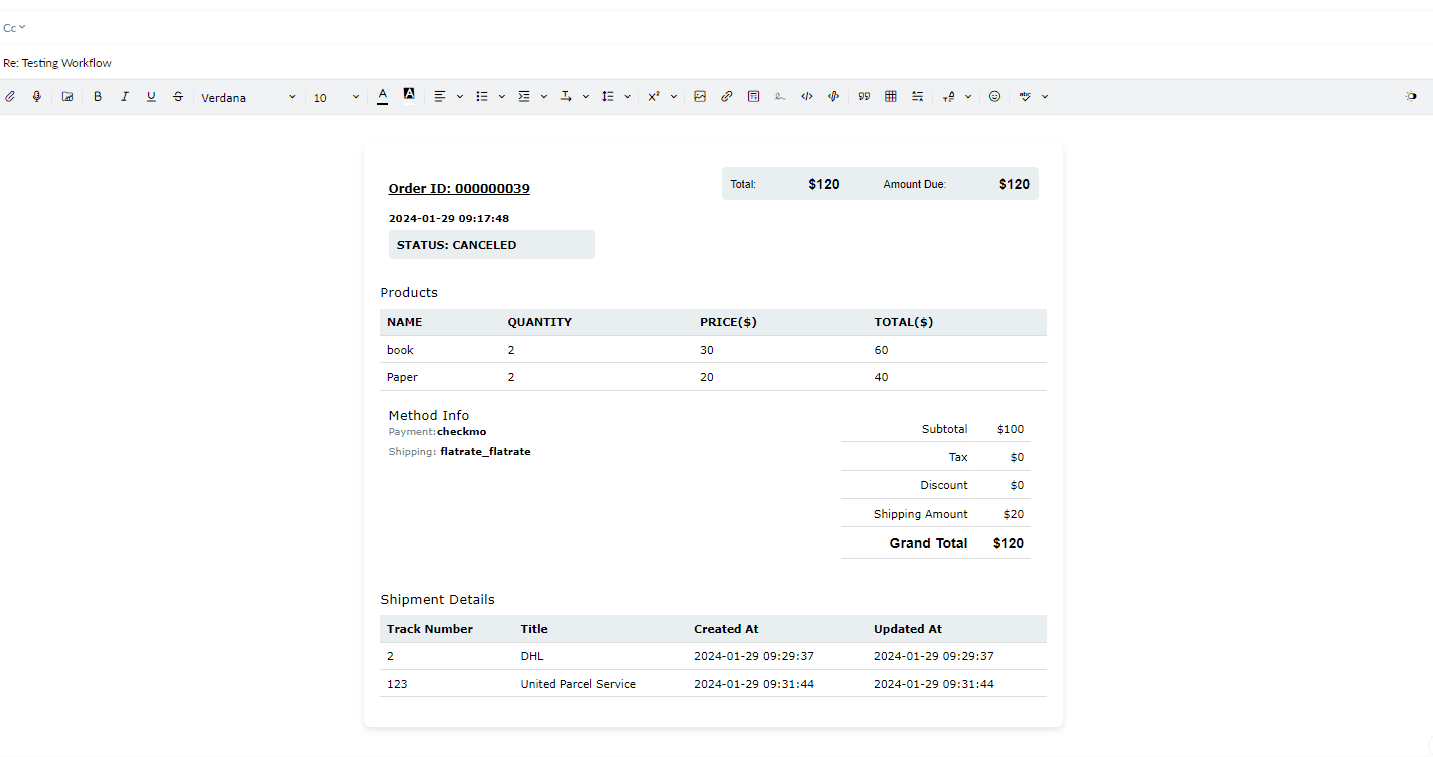Click the microphone voice input icon
1433x757 pixels.
pos(37,97)
